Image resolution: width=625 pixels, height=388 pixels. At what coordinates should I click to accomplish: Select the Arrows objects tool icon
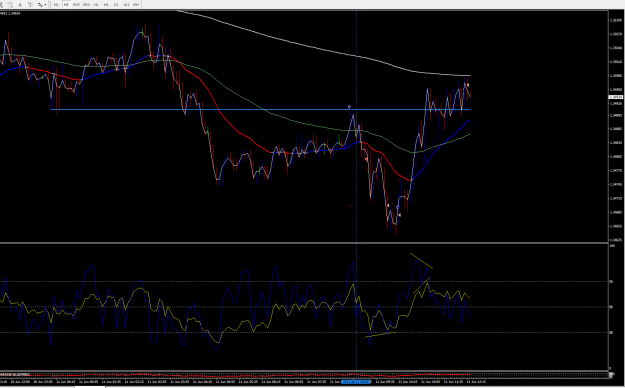pos(40,5)
